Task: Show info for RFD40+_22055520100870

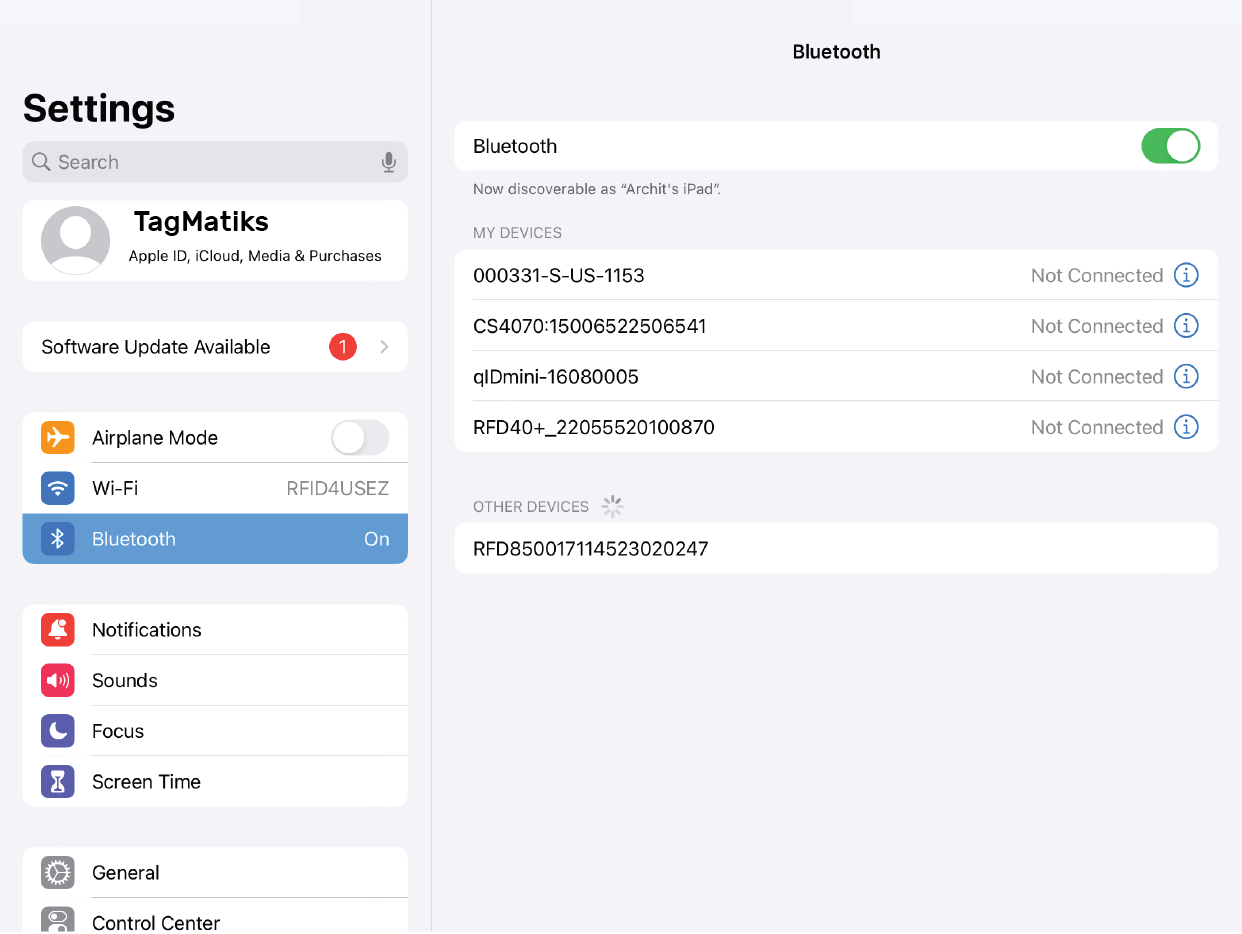Action: pyautogui.click(x=1185, y=427)
